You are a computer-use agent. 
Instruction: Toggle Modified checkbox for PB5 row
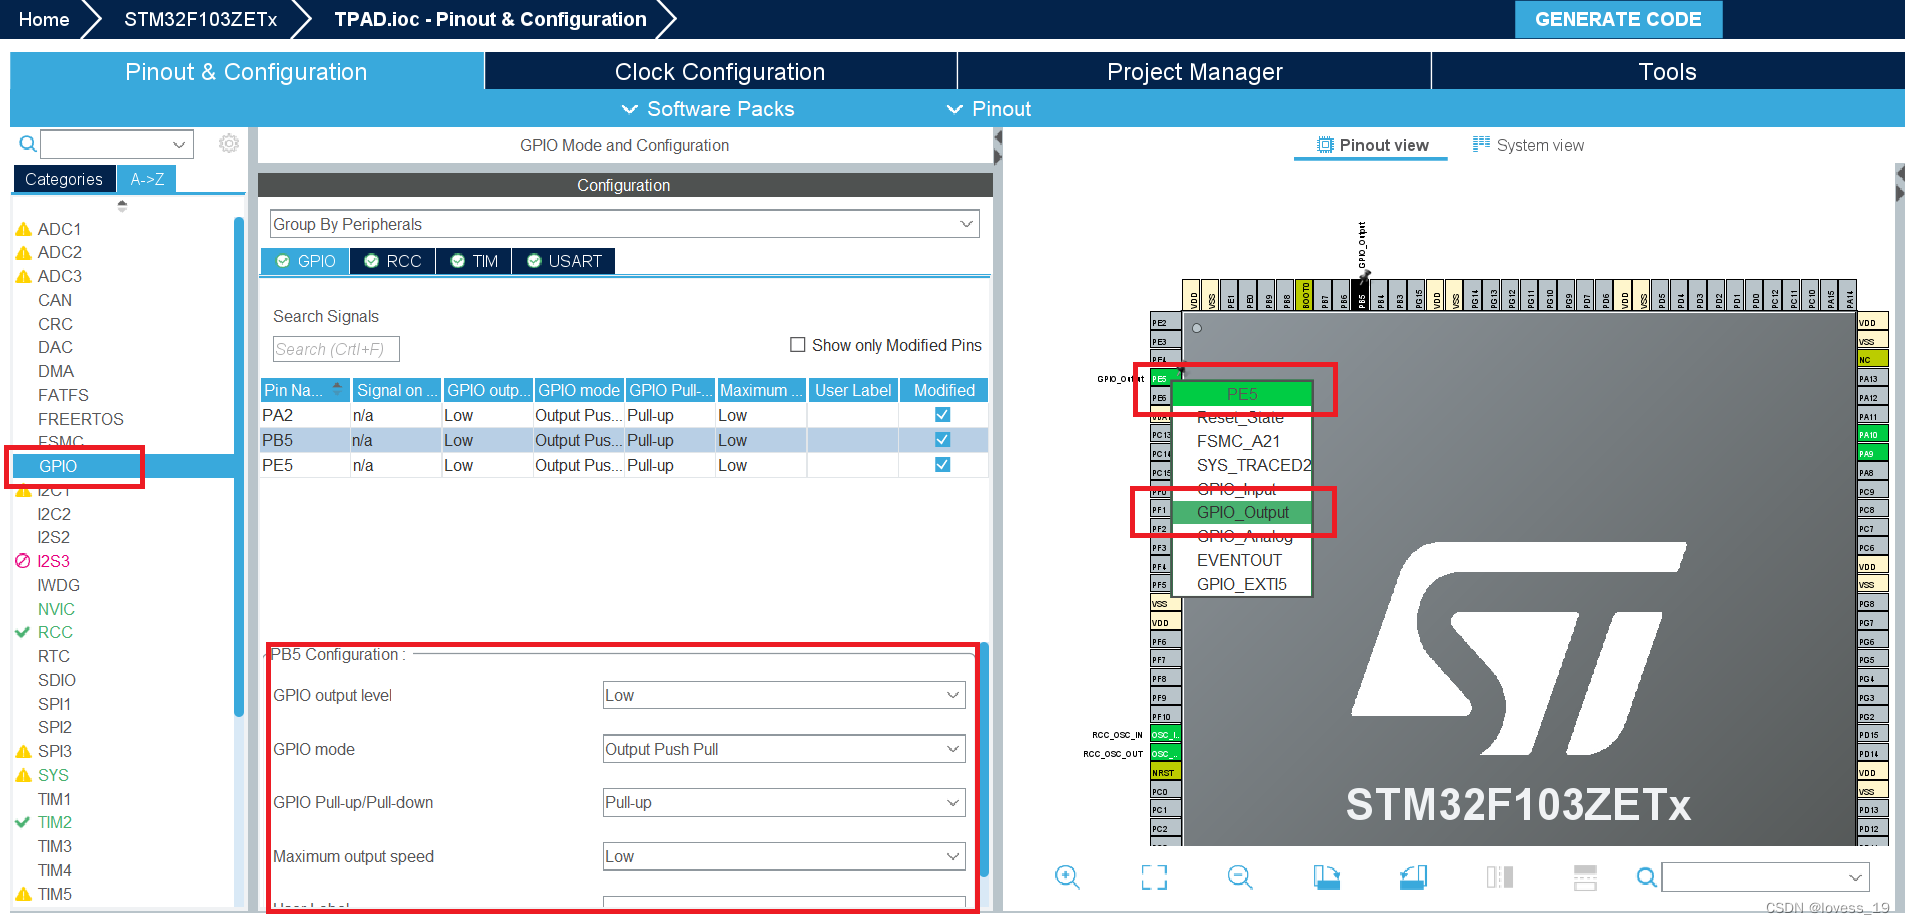click(x=942, y=440)
